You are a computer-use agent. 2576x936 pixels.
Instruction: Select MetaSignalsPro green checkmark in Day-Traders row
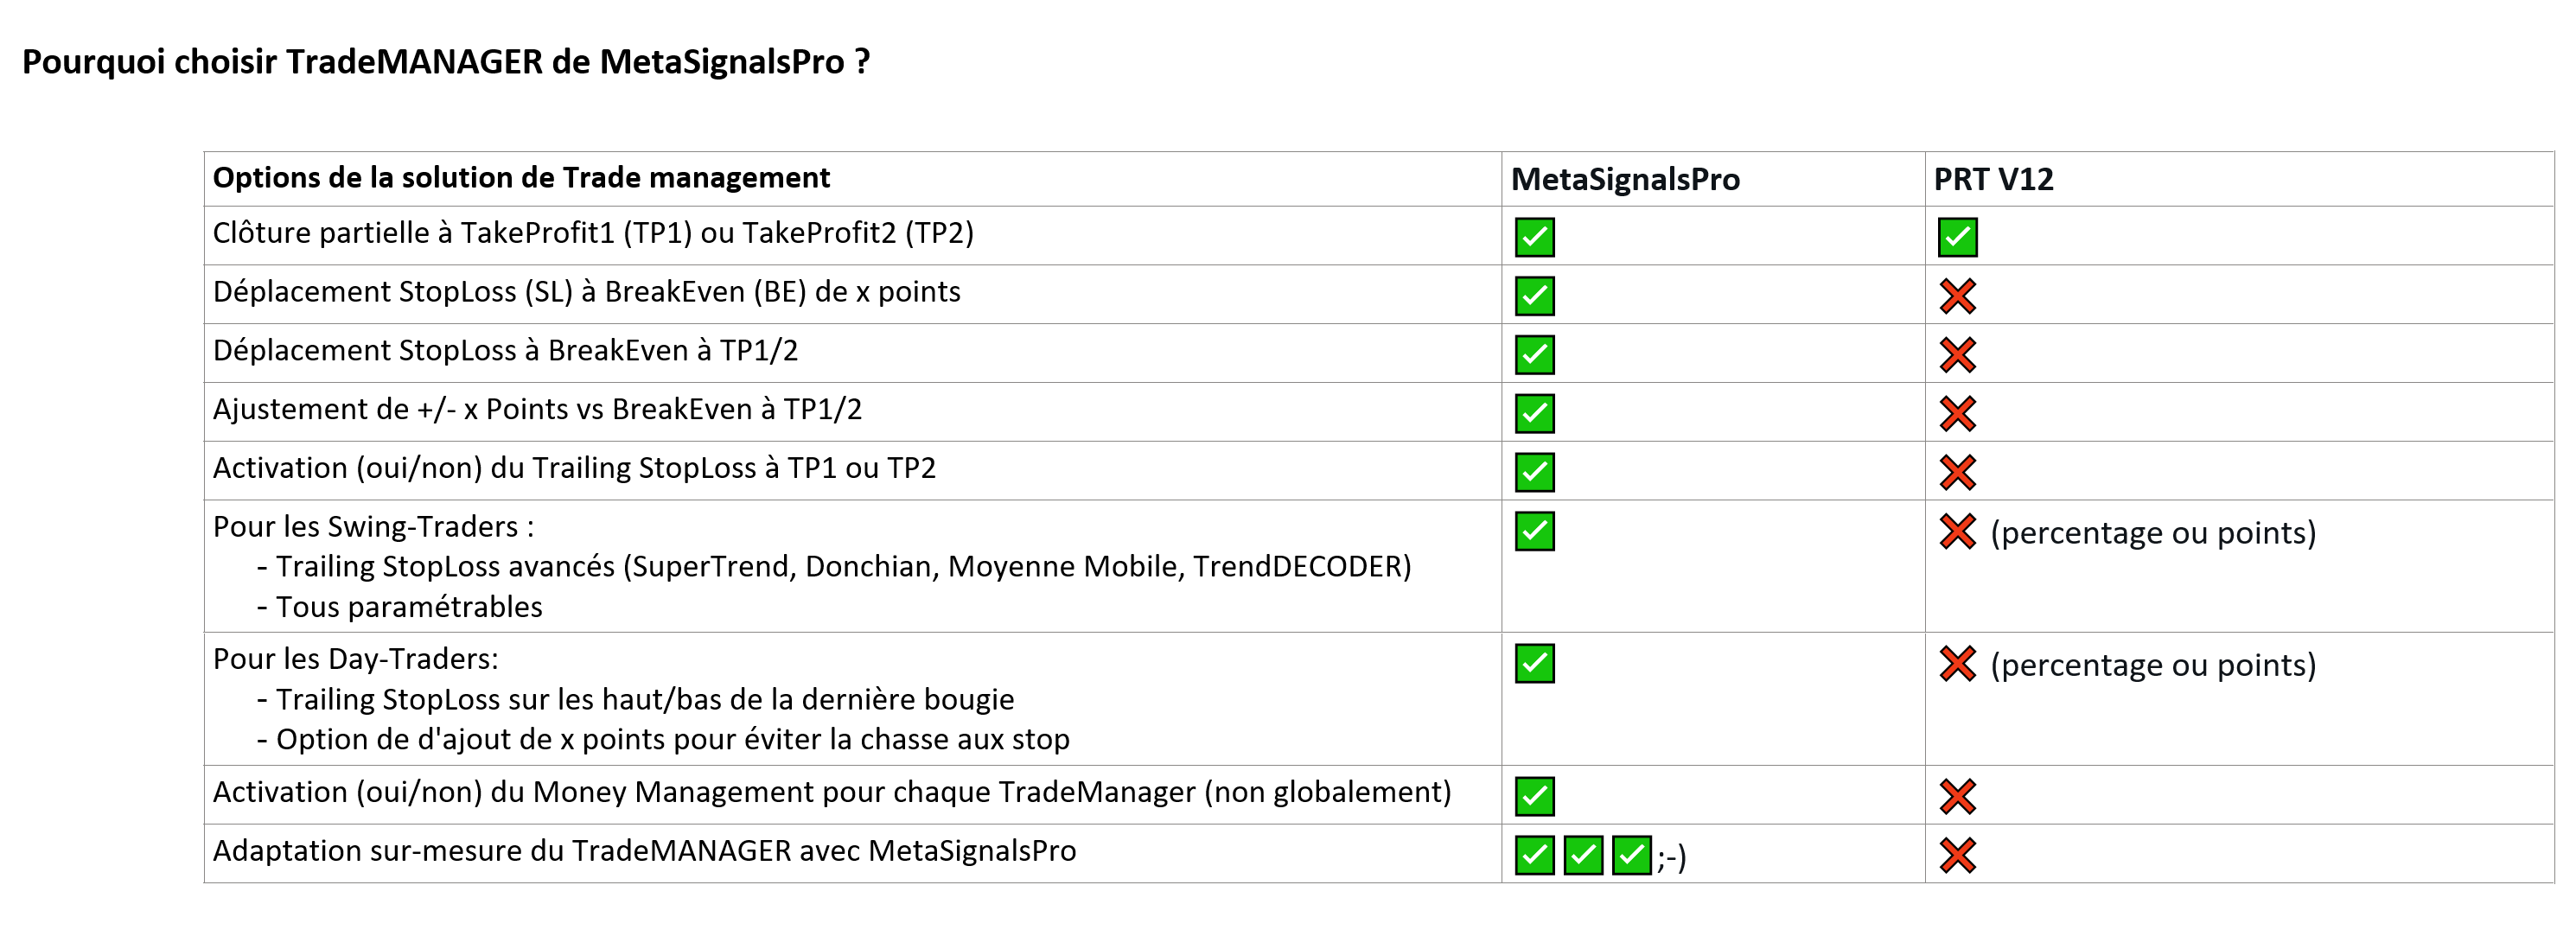click(1534, 663)
